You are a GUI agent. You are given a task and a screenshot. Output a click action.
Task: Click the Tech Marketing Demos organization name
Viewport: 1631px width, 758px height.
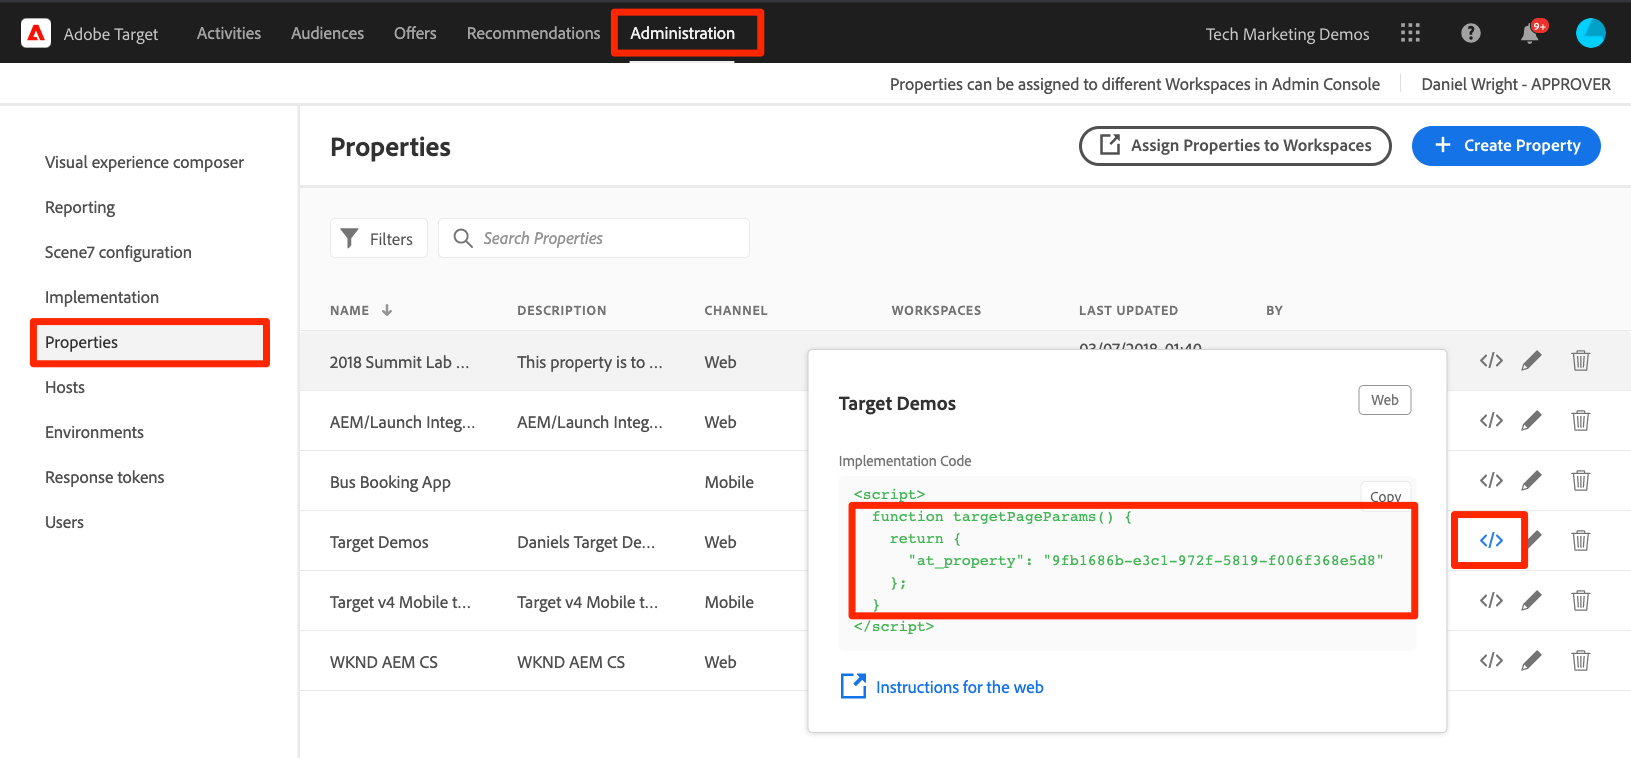[x=1287, y=34]
